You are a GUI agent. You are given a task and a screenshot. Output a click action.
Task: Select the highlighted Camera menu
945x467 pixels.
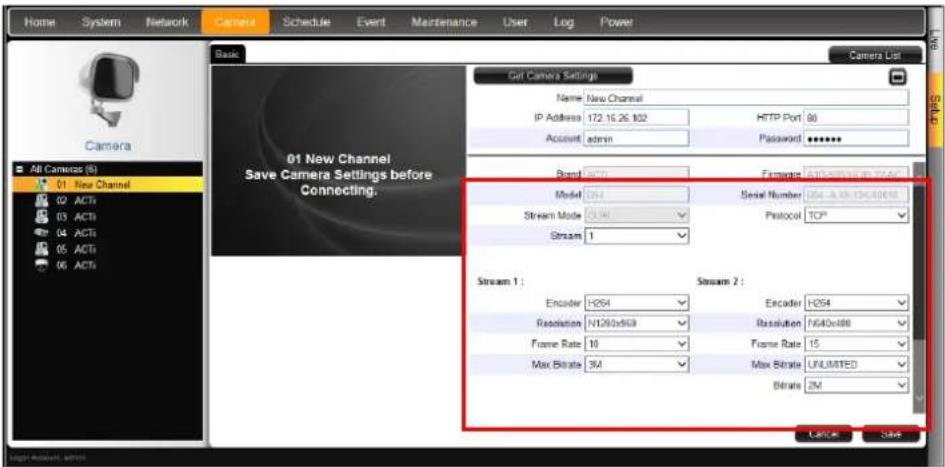(235, 22)
